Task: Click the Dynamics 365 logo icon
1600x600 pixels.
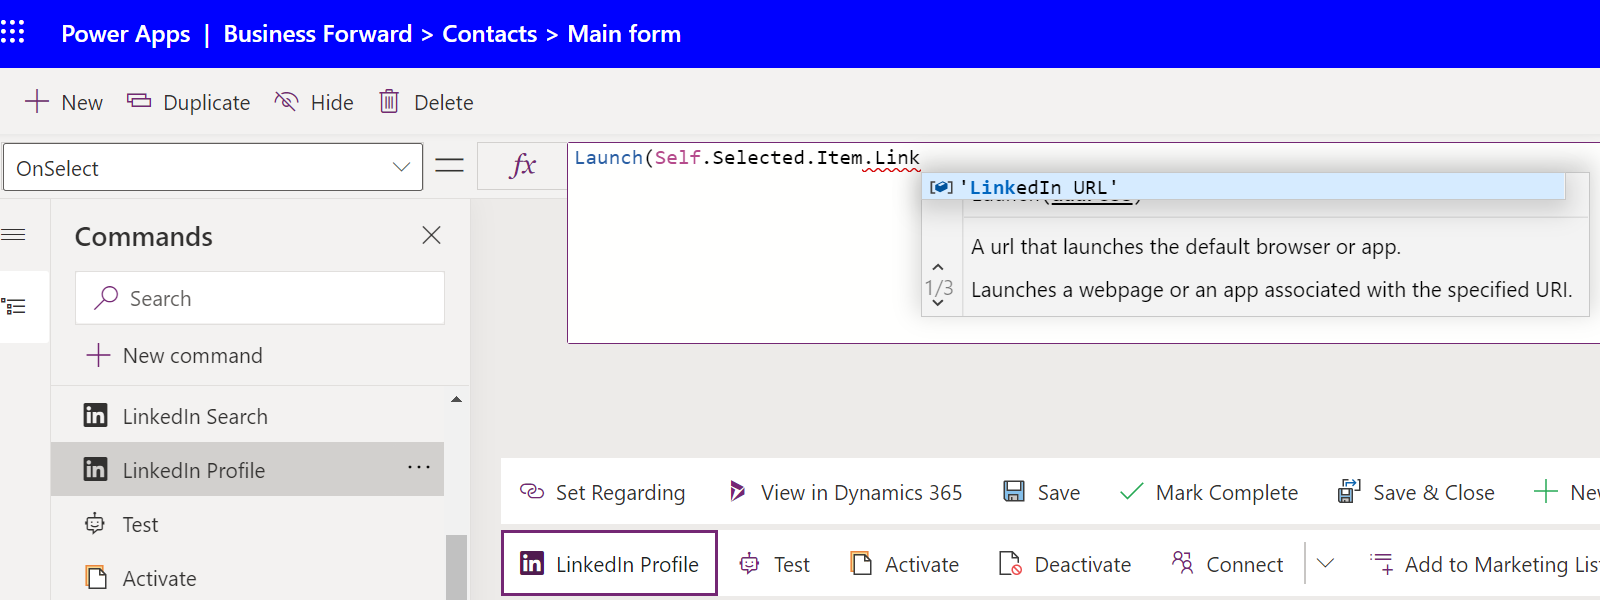Action: [x=737, y=491]
